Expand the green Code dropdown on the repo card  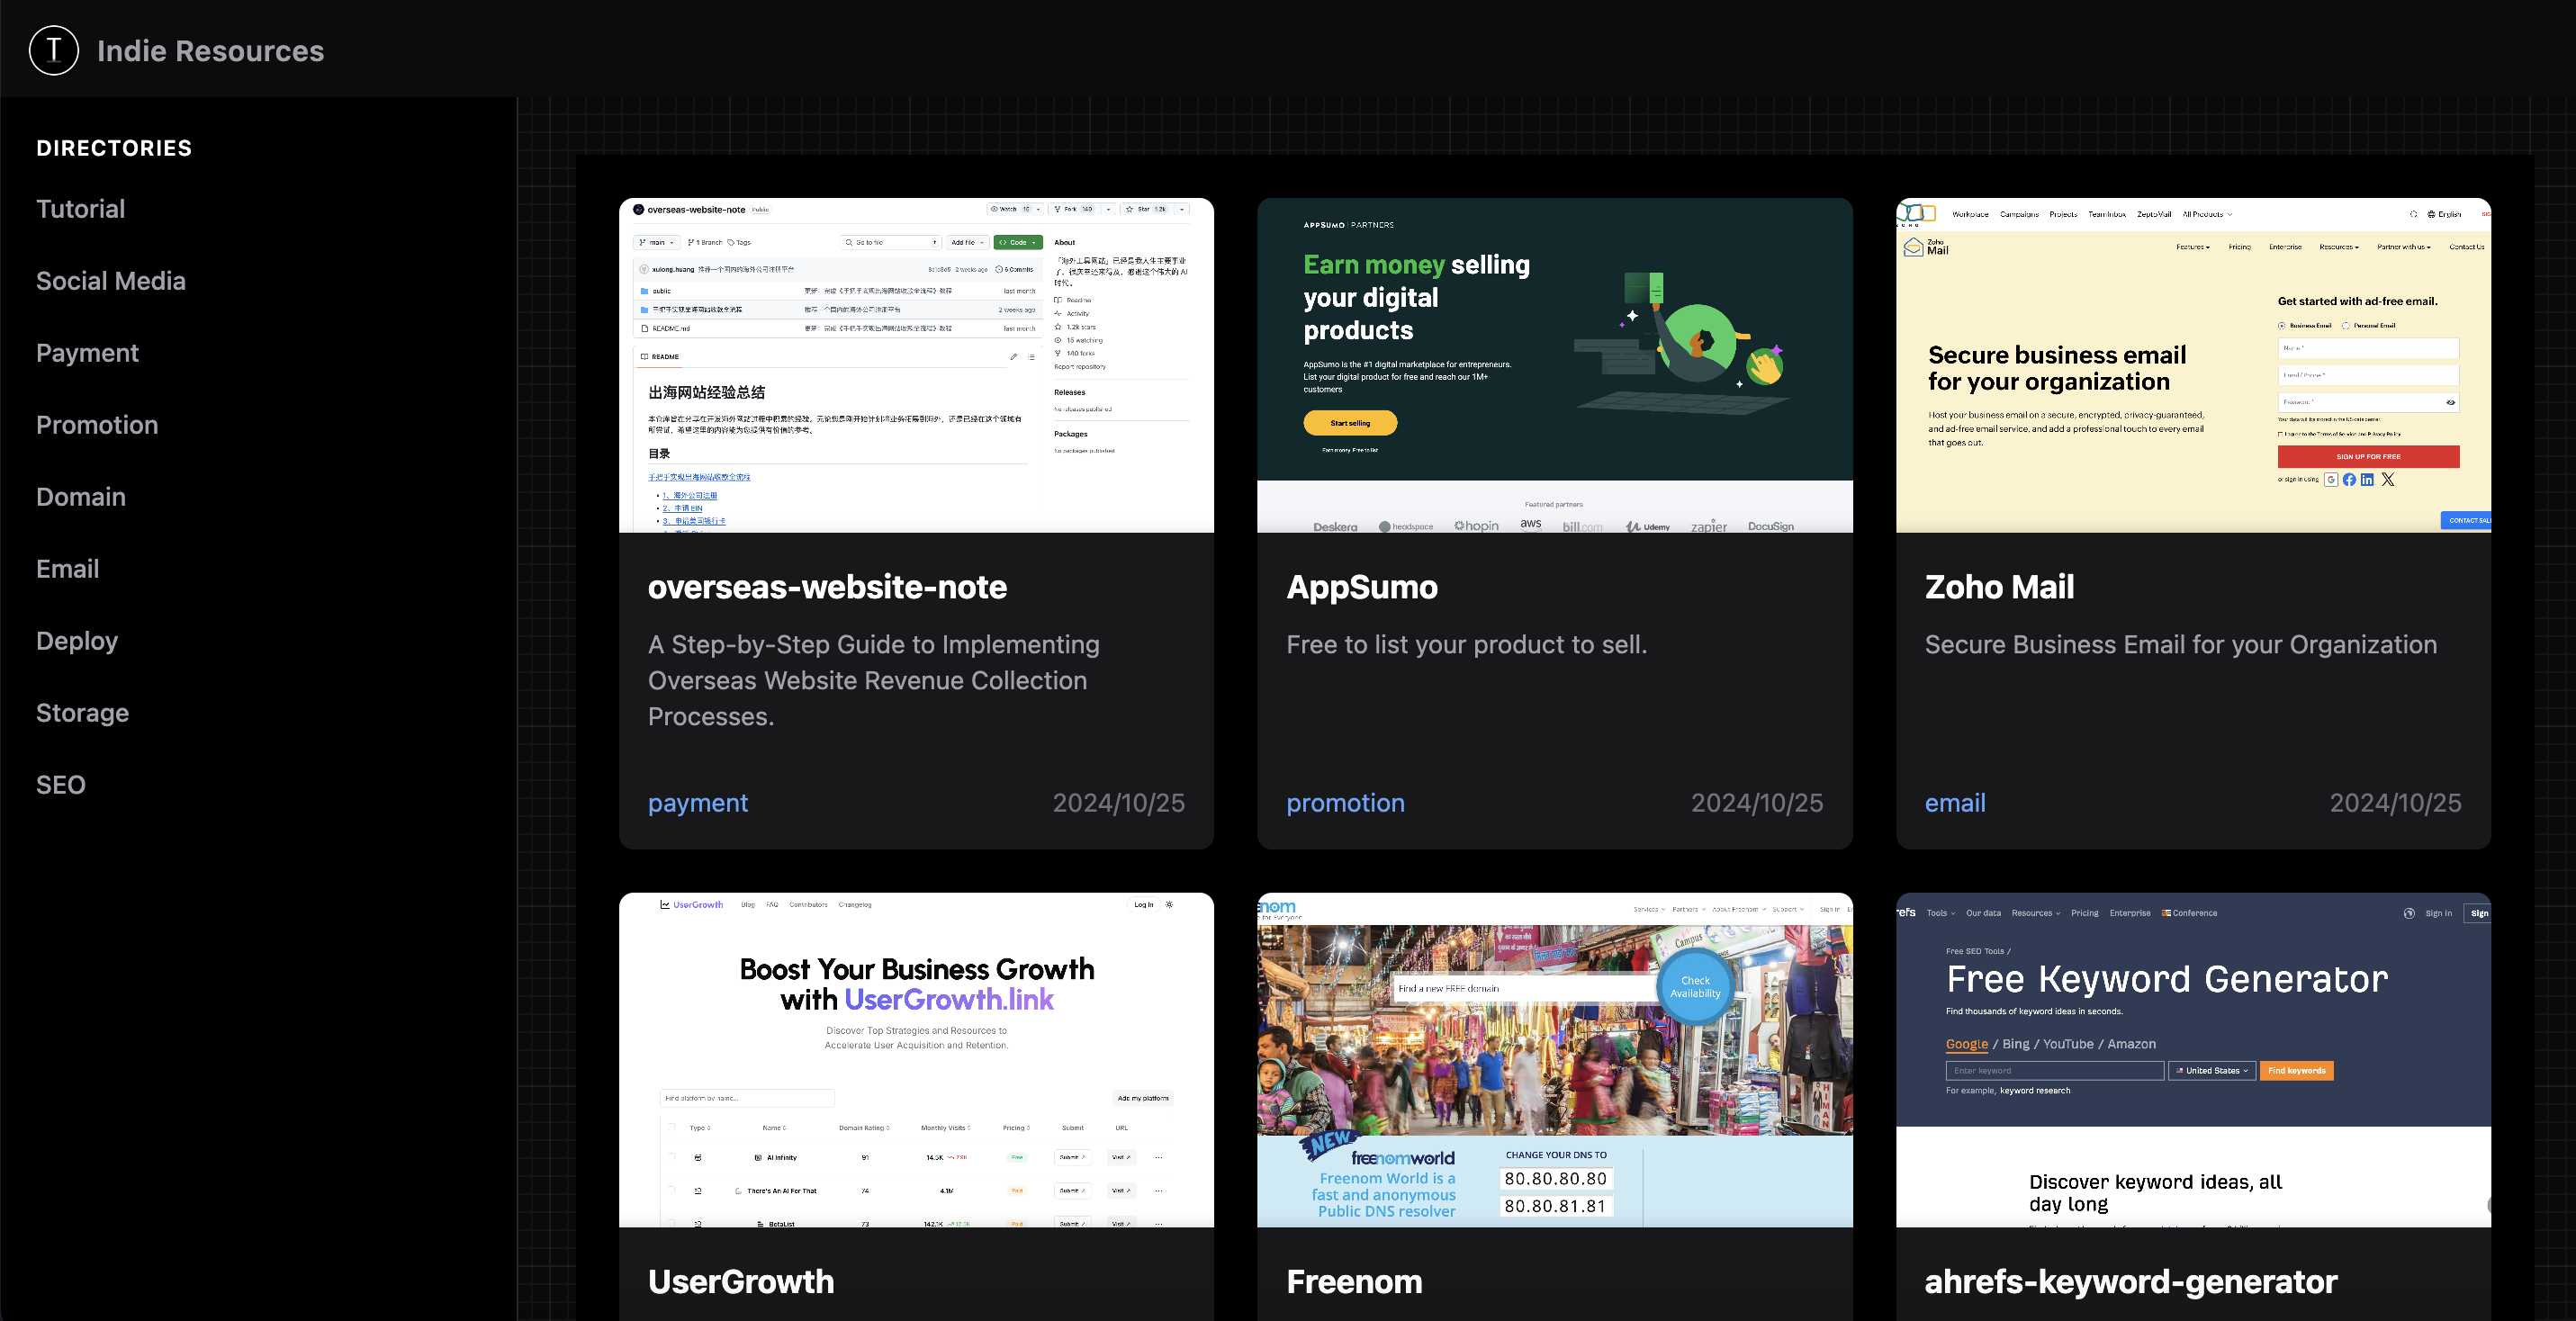(1019, 242)
